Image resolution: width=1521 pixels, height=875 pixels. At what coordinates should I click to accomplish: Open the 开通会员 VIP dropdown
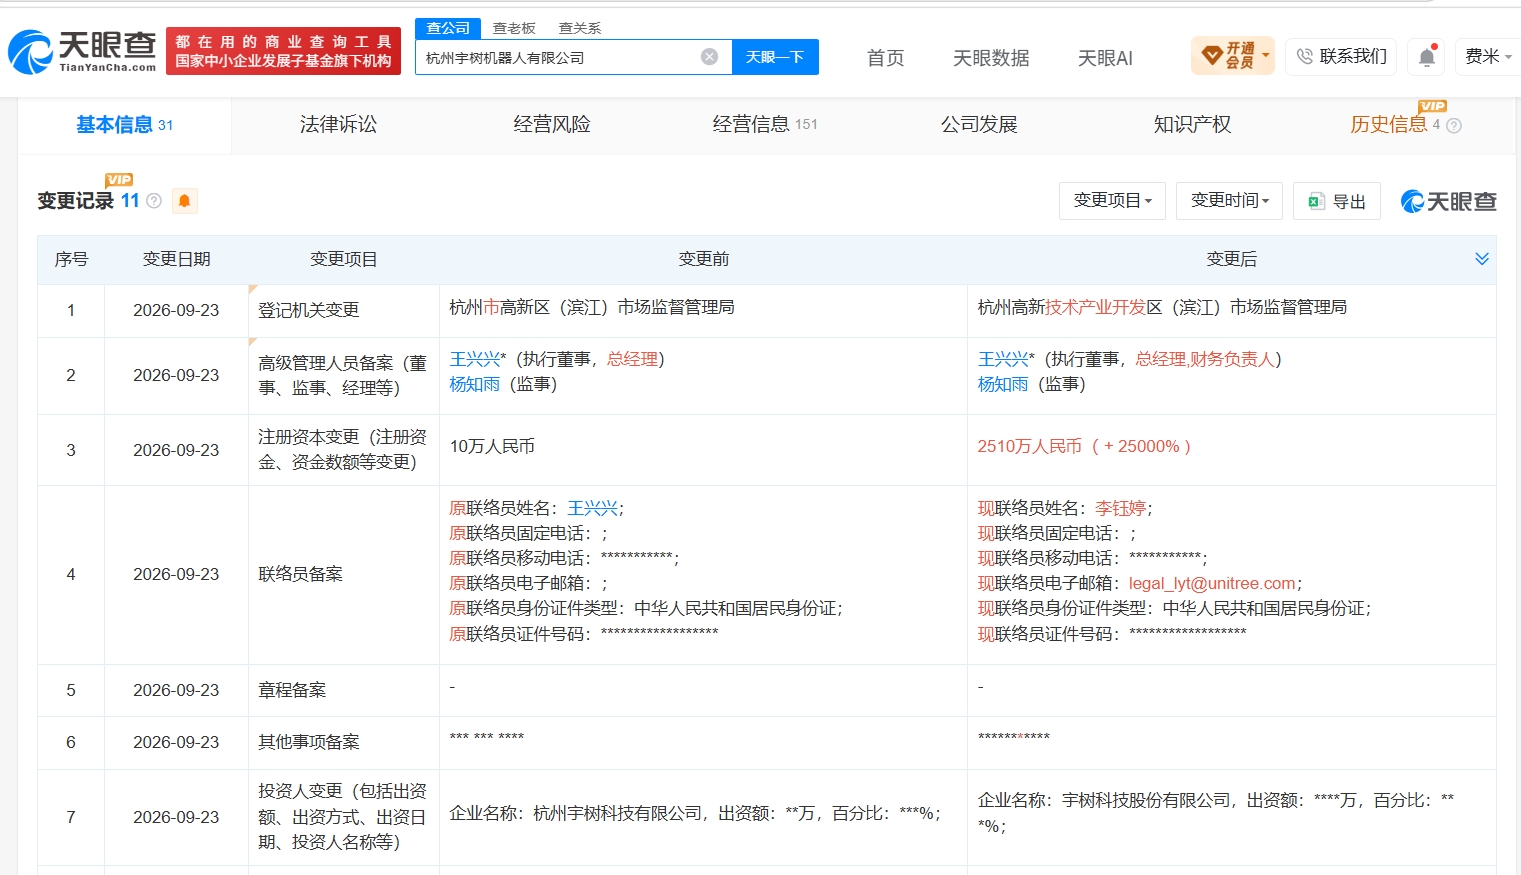click(x=1234, y=55)
